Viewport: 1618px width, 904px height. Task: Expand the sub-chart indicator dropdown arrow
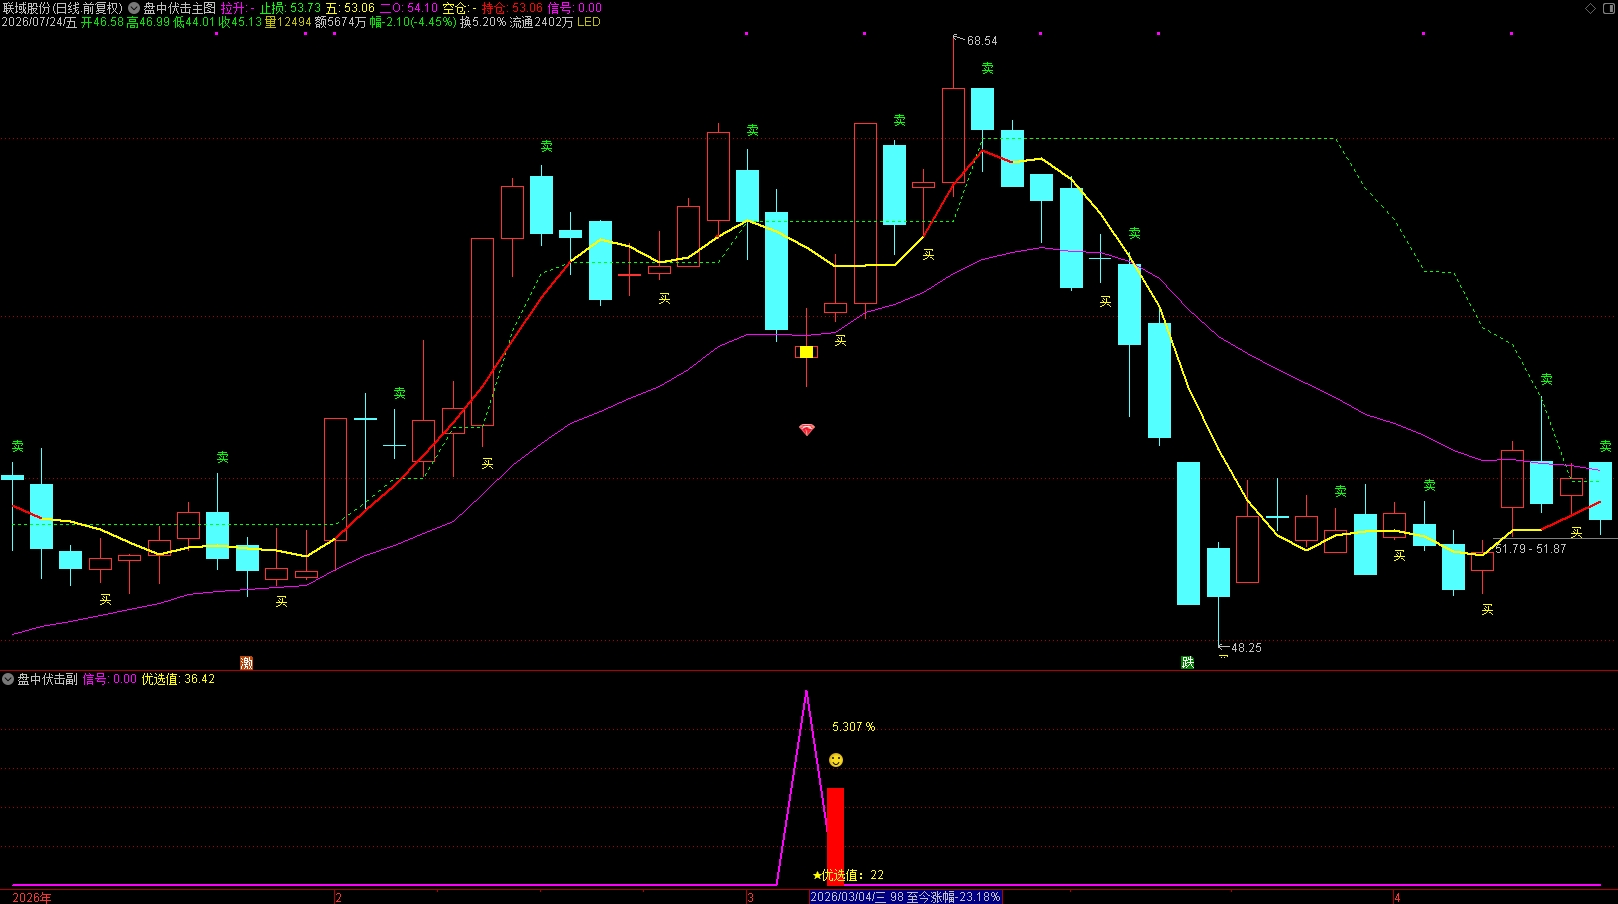8,679
